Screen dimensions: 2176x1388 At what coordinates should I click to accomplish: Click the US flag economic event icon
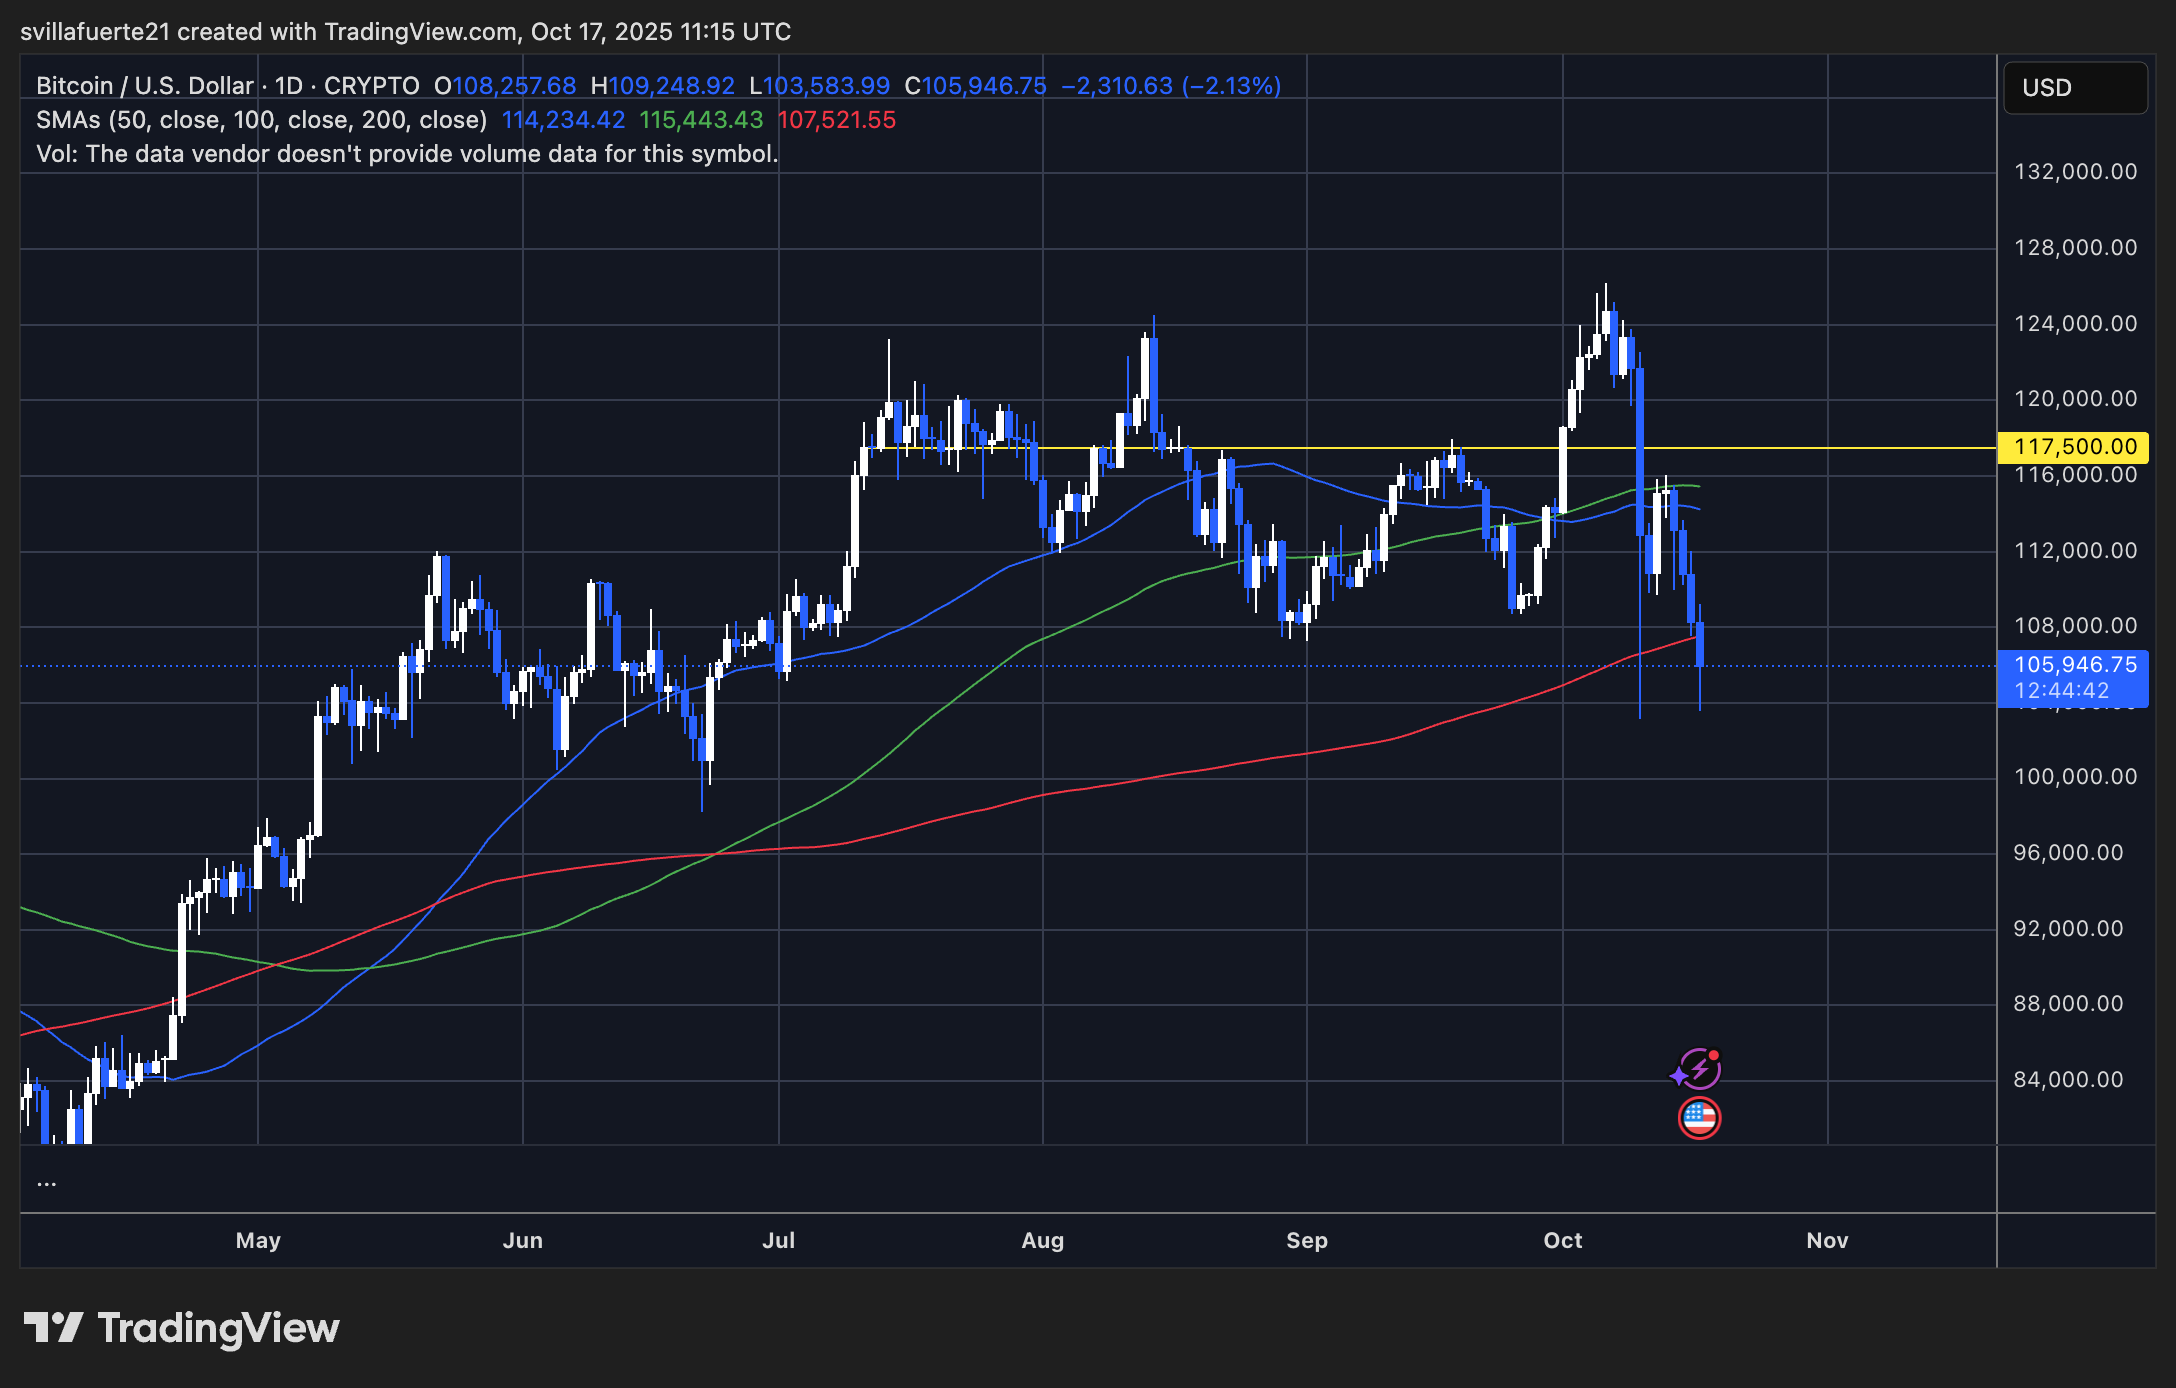click(x=1698, y=1117)
